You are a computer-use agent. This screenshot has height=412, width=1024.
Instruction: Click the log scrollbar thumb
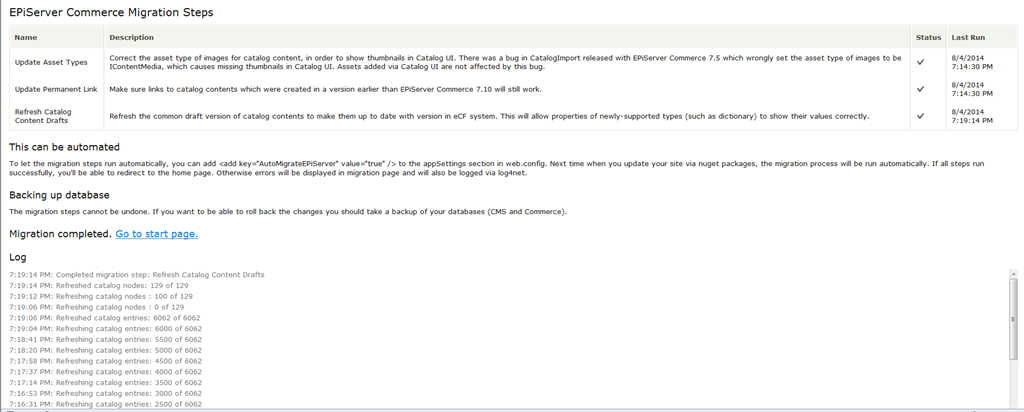[x=1015, y=320]
